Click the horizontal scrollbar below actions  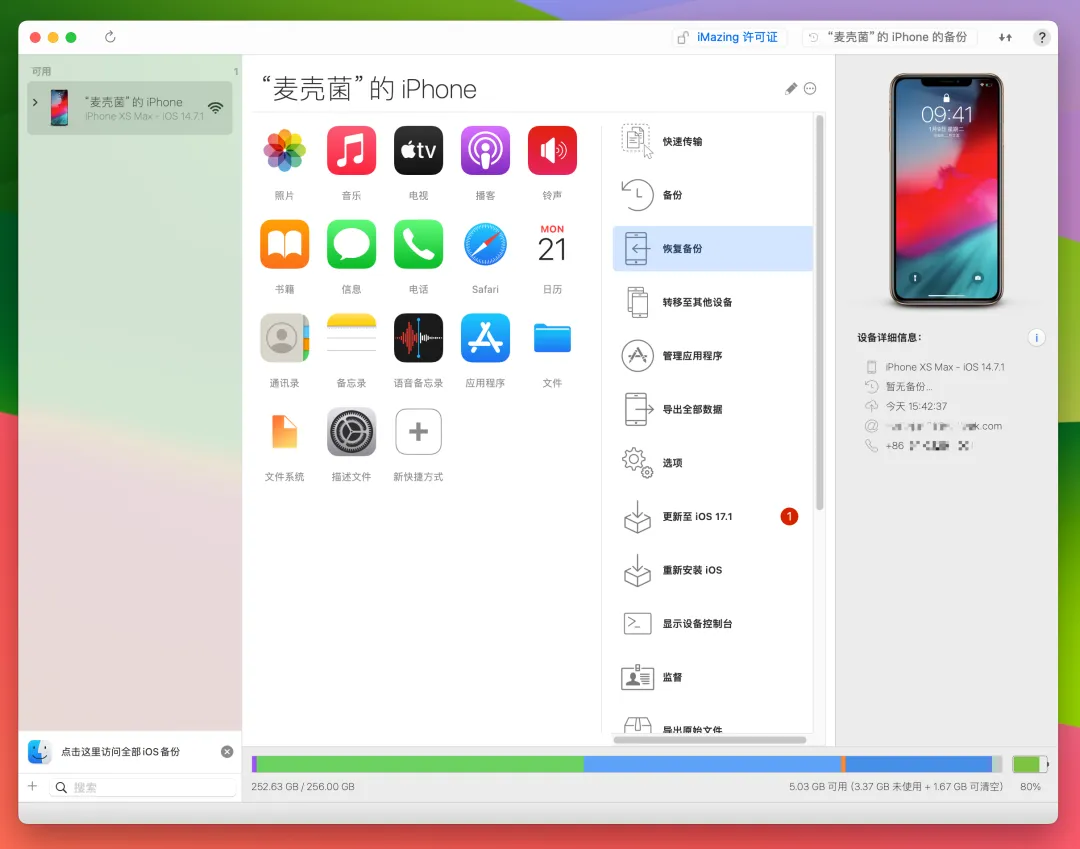(709, 740)
